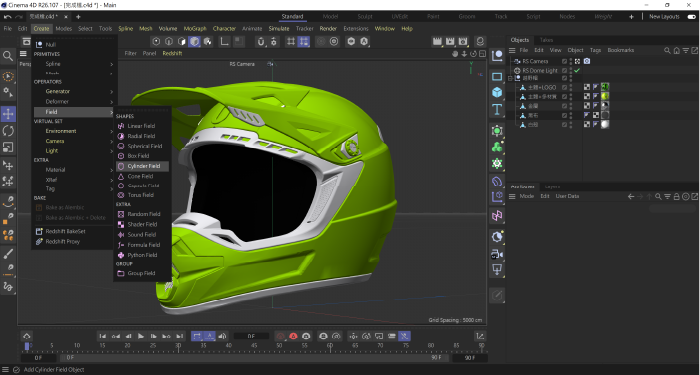Expand the Spline submenu arrow
Screen dimensions: 700x375
[x=112, y=64]
